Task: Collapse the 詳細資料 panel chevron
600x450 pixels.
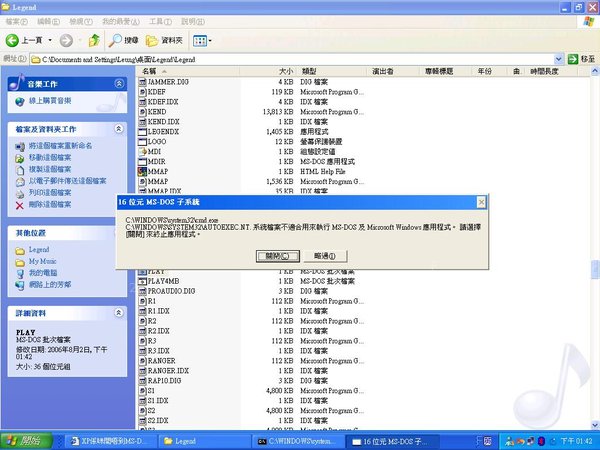Action: [x=119, y=313]
